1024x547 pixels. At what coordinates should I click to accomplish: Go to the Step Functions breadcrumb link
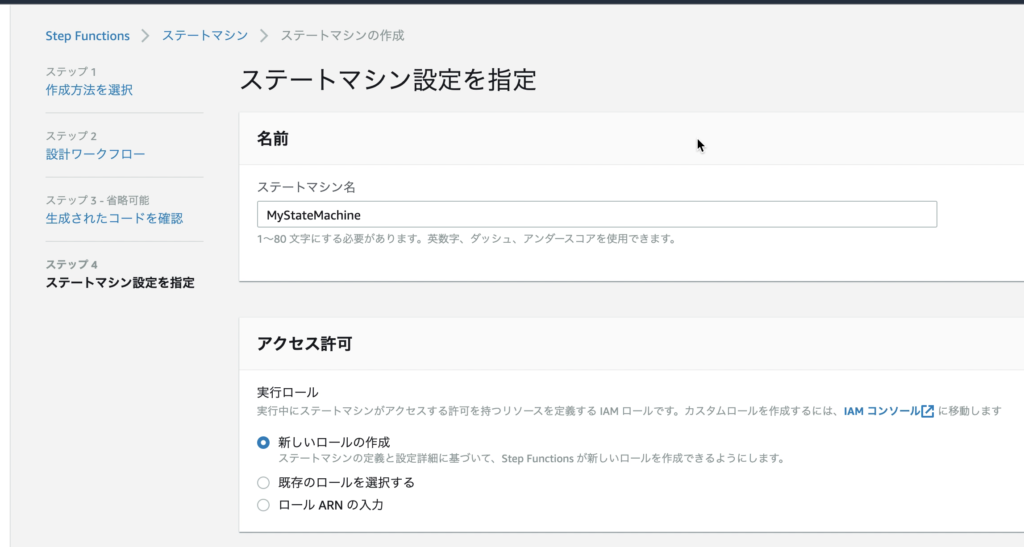tap(88, 36)
